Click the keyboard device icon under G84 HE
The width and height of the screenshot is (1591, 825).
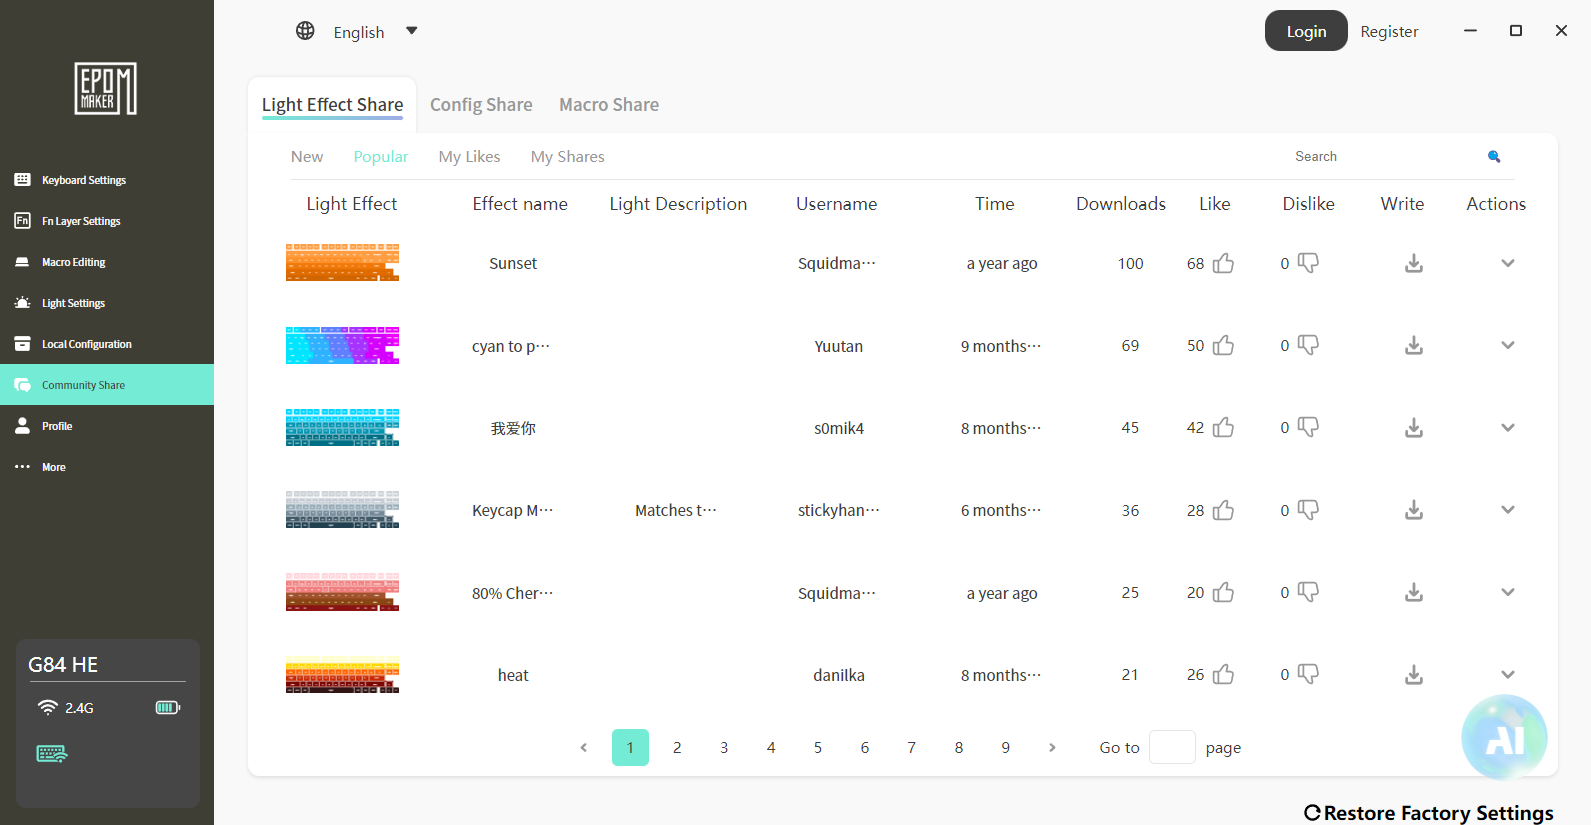(52, 753)
